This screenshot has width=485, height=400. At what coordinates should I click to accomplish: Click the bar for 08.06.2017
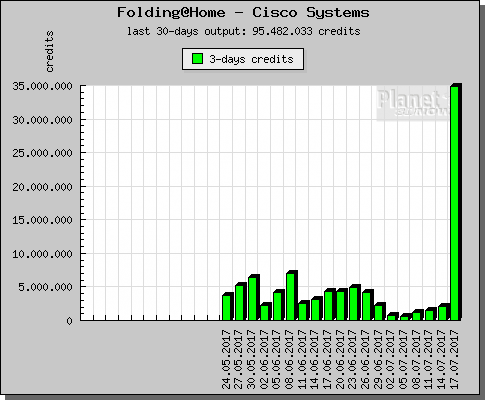pyautogui.click(x=291, y=296)
